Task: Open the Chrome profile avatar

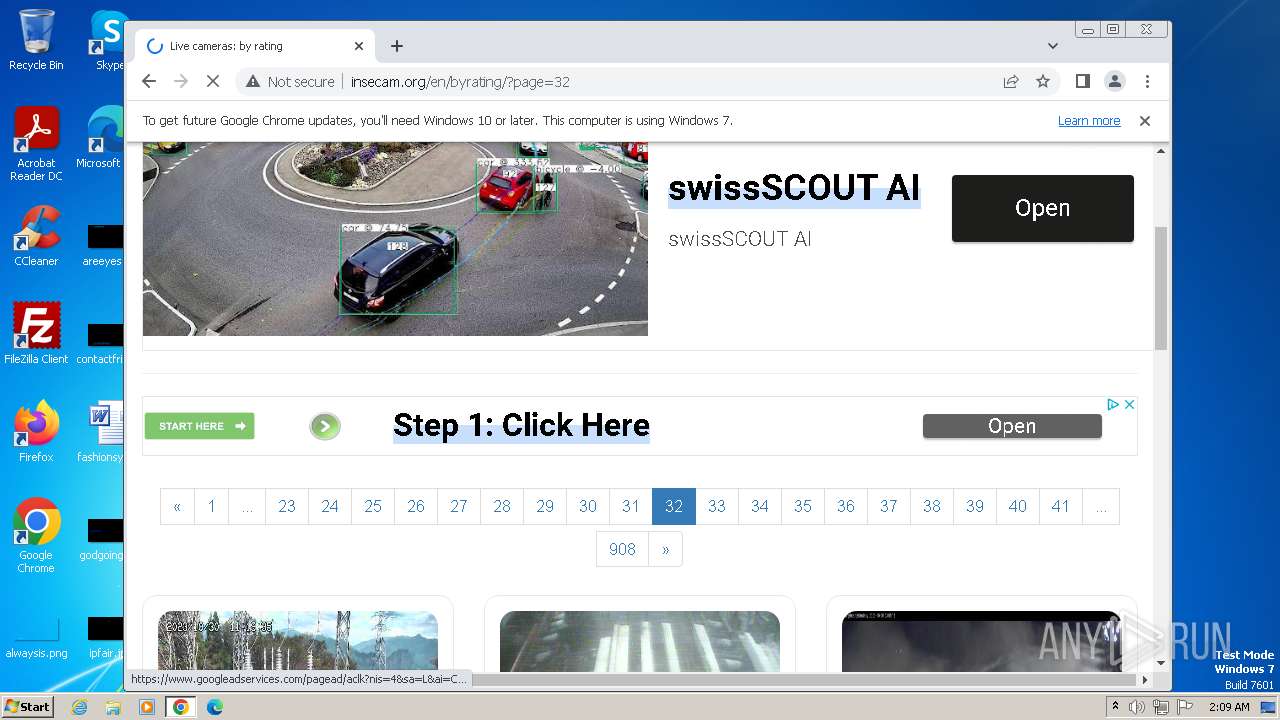Action: coord(1114,81)
